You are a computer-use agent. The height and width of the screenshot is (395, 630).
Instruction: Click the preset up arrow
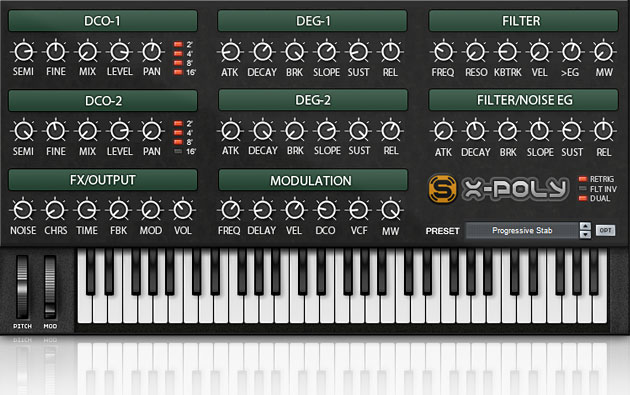pos(585,227)
